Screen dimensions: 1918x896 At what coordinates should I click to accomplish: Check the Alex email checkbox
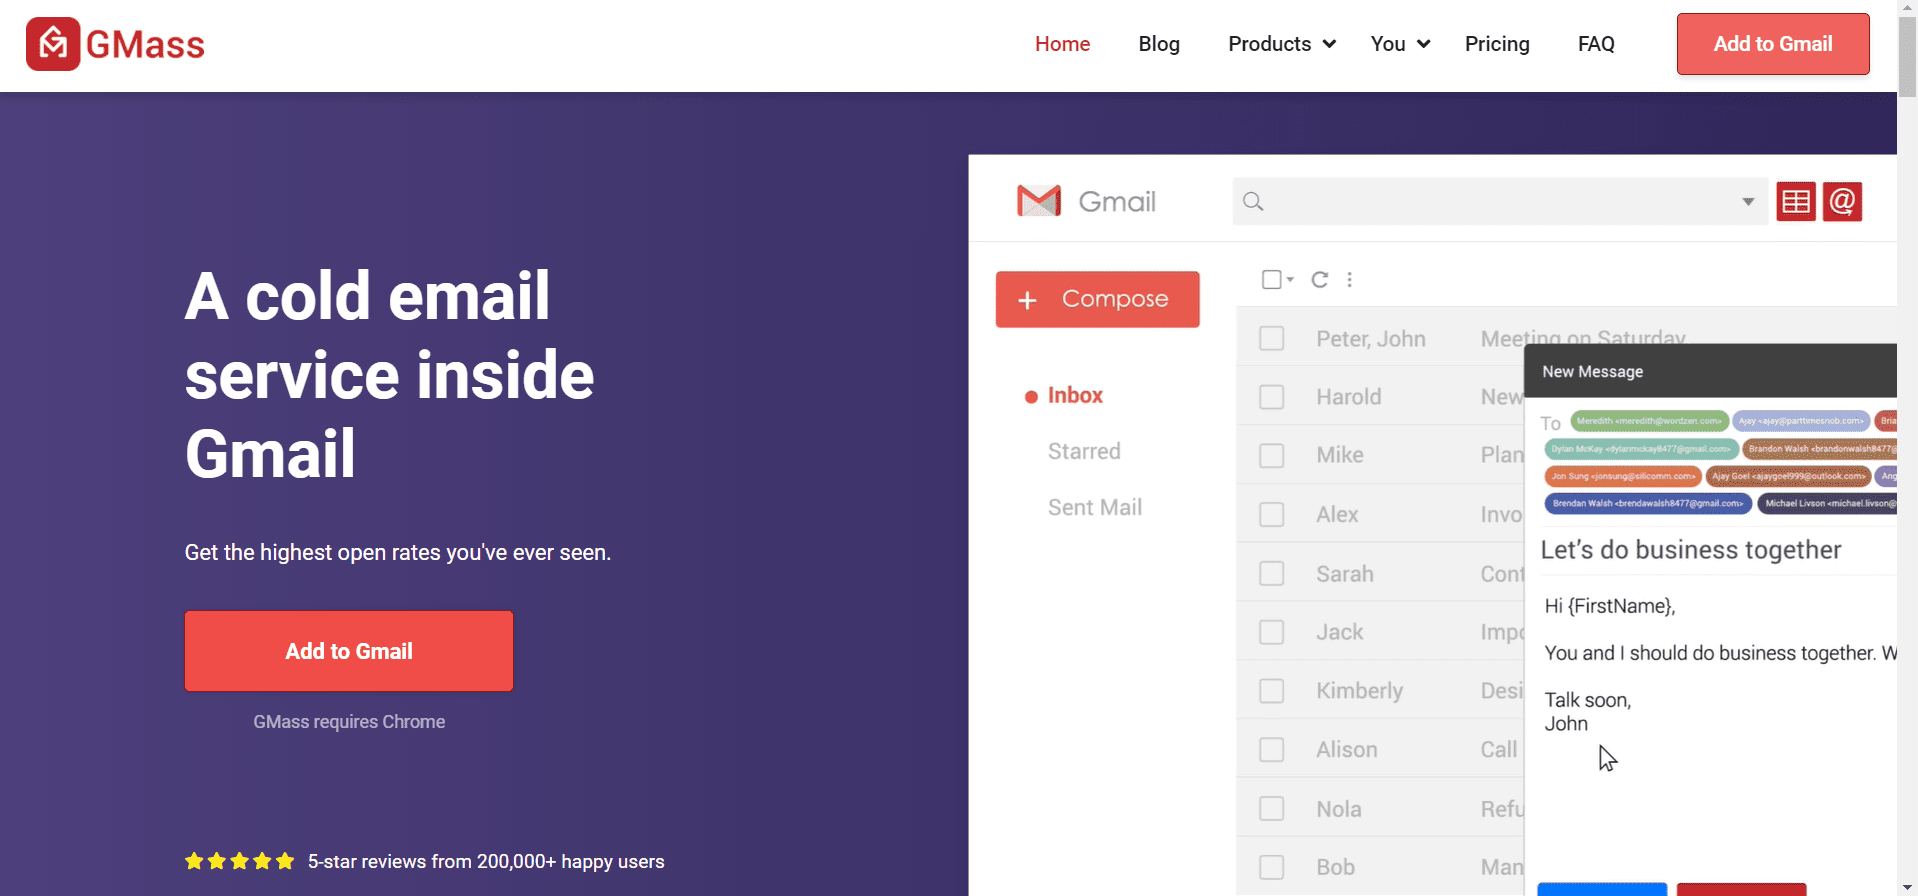(1272, 514)
